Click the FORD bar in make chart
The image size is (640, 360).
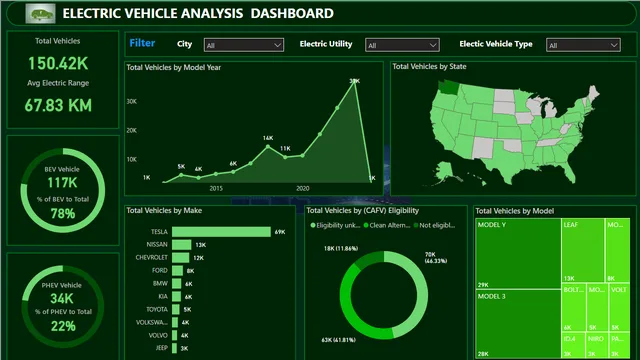coord(177,271)
